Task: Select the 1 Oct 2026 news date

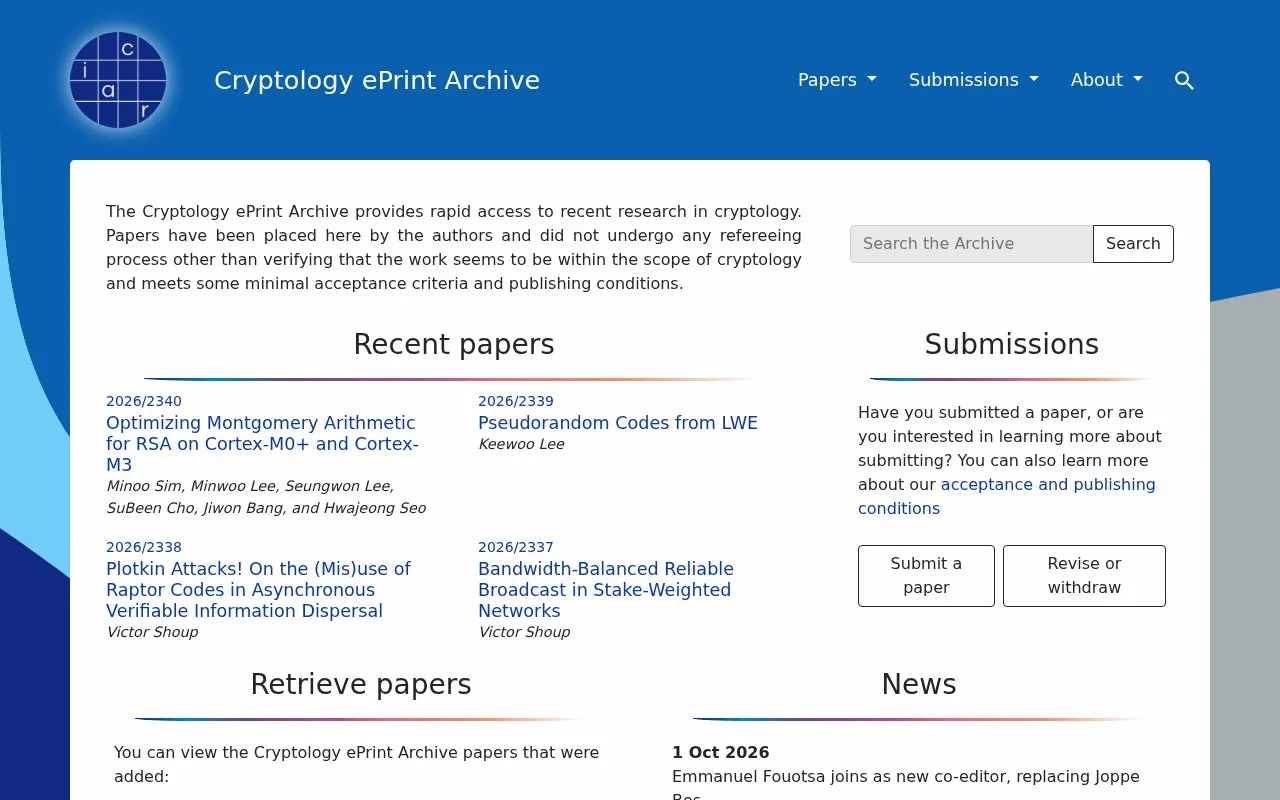Action: point(720,752)
